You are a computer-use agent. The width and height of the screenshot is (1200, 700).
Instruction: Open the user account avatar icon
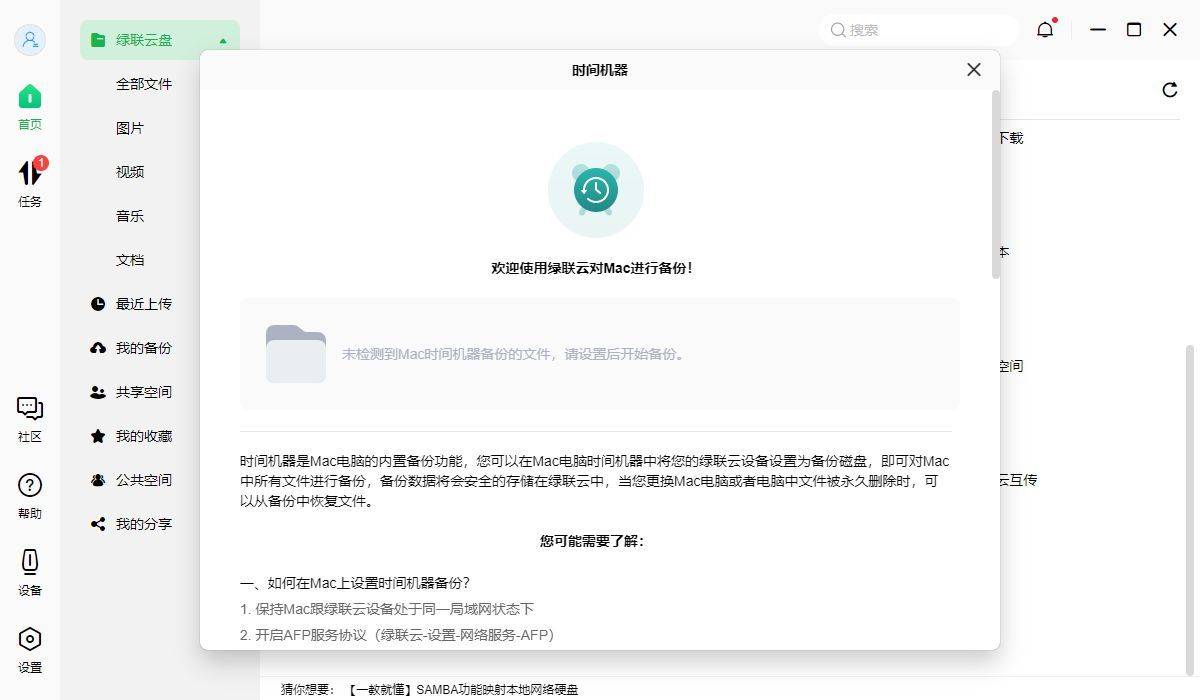(30, 40)
